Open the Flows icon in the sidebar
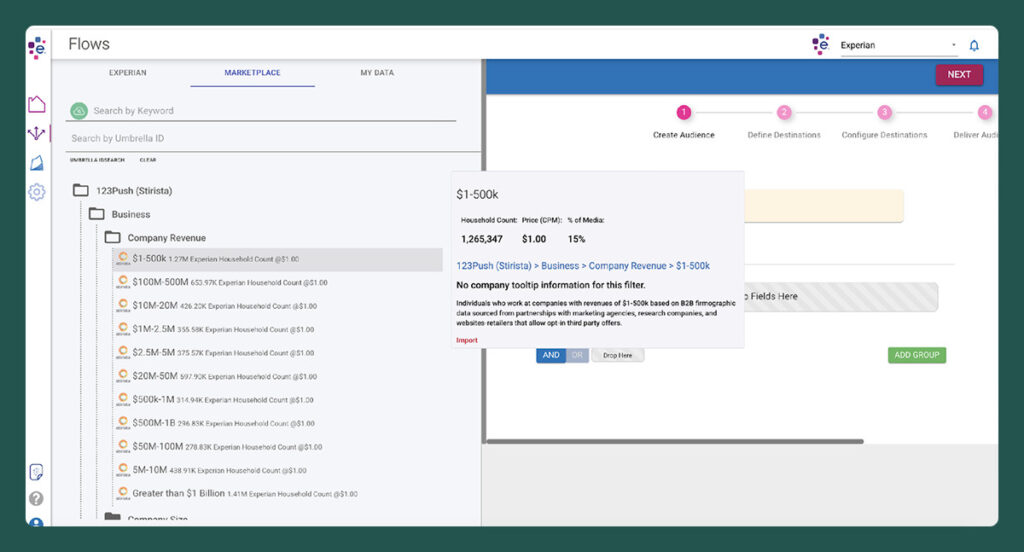The width and height of the screenshot is (1024, 552). tap(37, 134)
